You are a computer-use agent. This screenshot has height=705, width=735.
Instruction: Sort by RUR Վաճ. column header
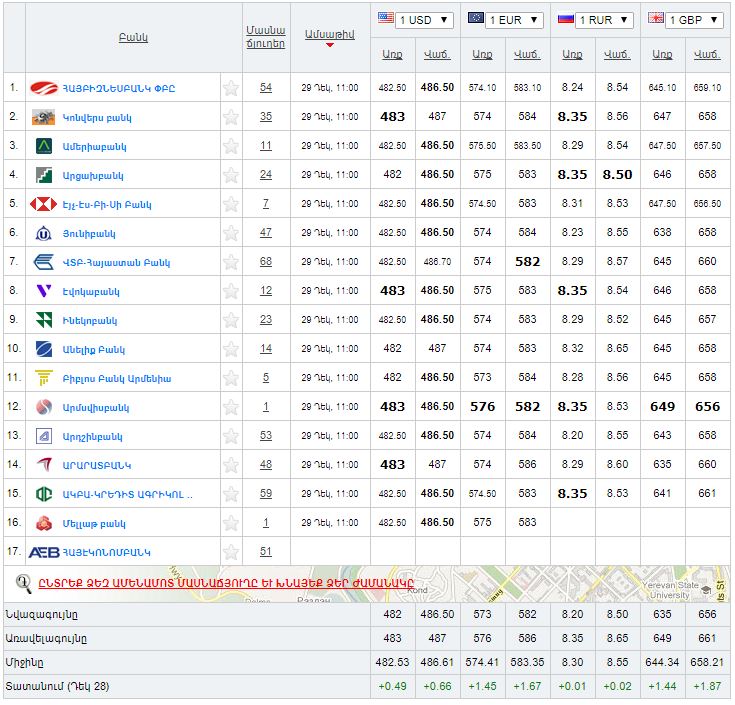(x=617, y=54)
